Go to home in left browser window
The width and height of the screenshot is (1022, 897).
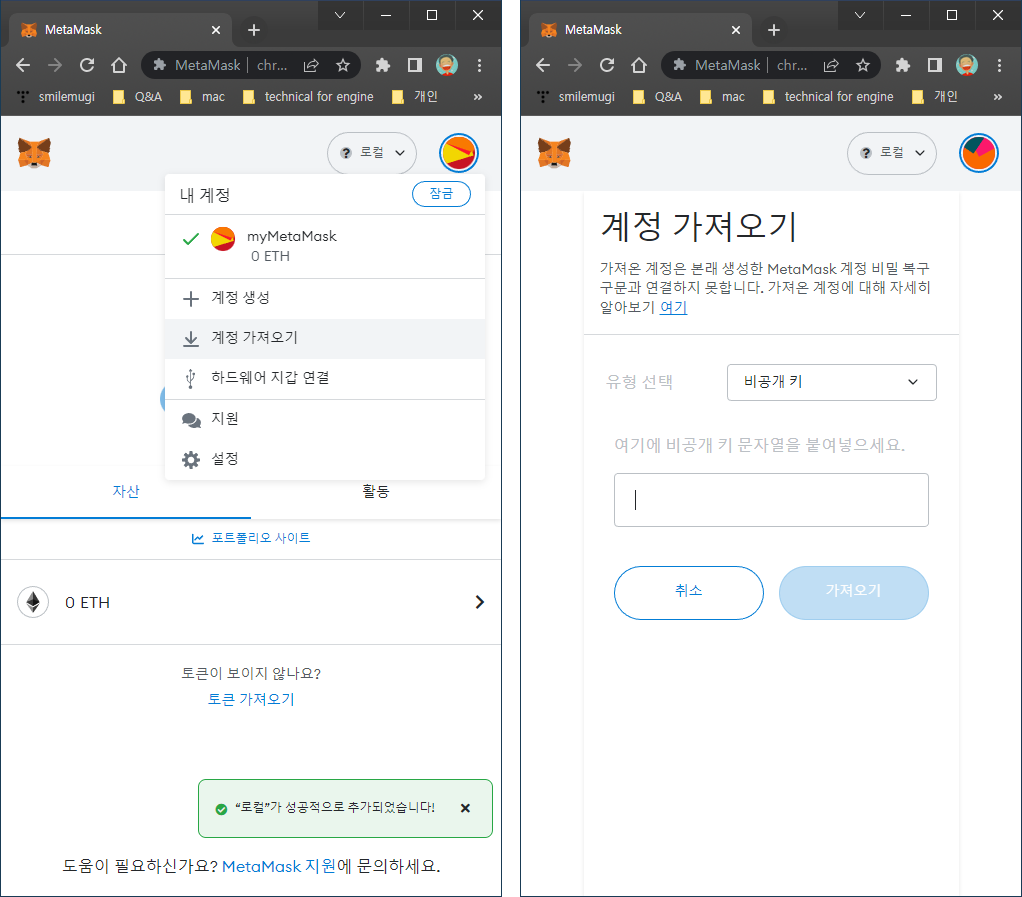coord(119,65)
